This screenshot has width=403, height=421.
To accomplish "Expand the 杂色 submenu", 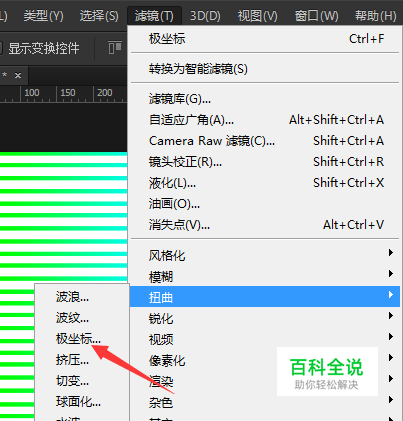I will (x=265, y=402).
